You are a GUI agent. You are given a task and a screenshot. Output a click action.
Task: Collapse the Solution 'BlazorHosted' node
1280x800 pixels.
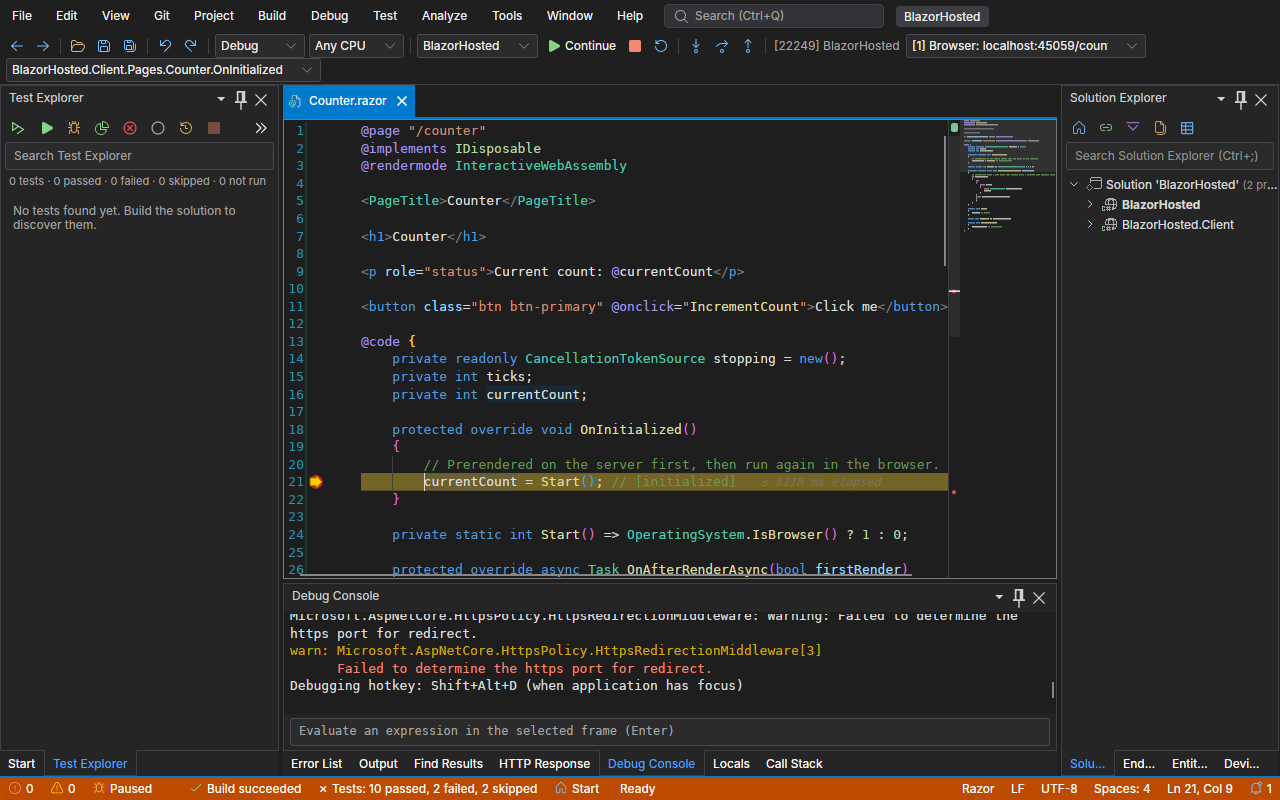click(x=1074, y=185)
